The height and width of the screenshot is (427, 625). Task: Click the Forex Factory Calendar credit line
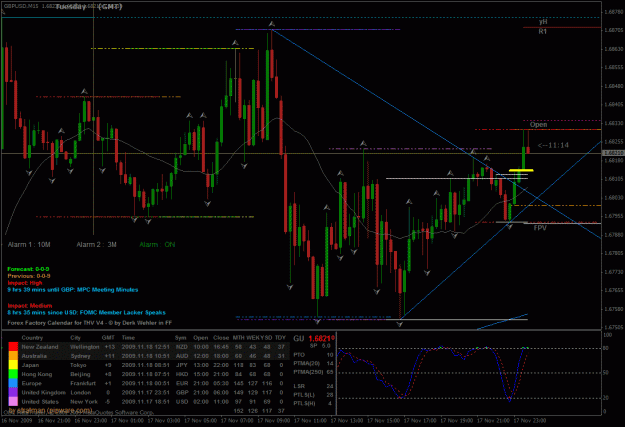pos(90,323)
